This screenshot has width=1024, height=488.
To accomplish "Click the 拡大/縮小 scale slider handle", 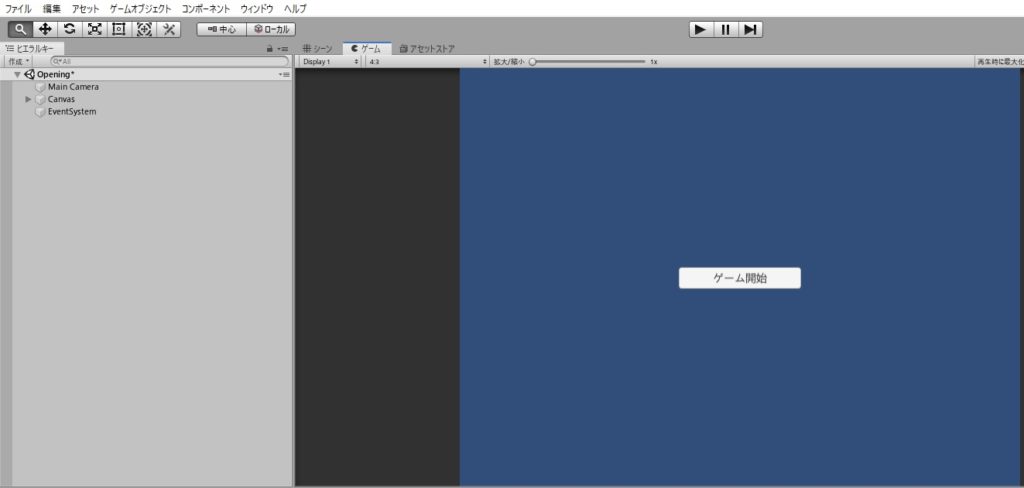I will click(532, 61).
